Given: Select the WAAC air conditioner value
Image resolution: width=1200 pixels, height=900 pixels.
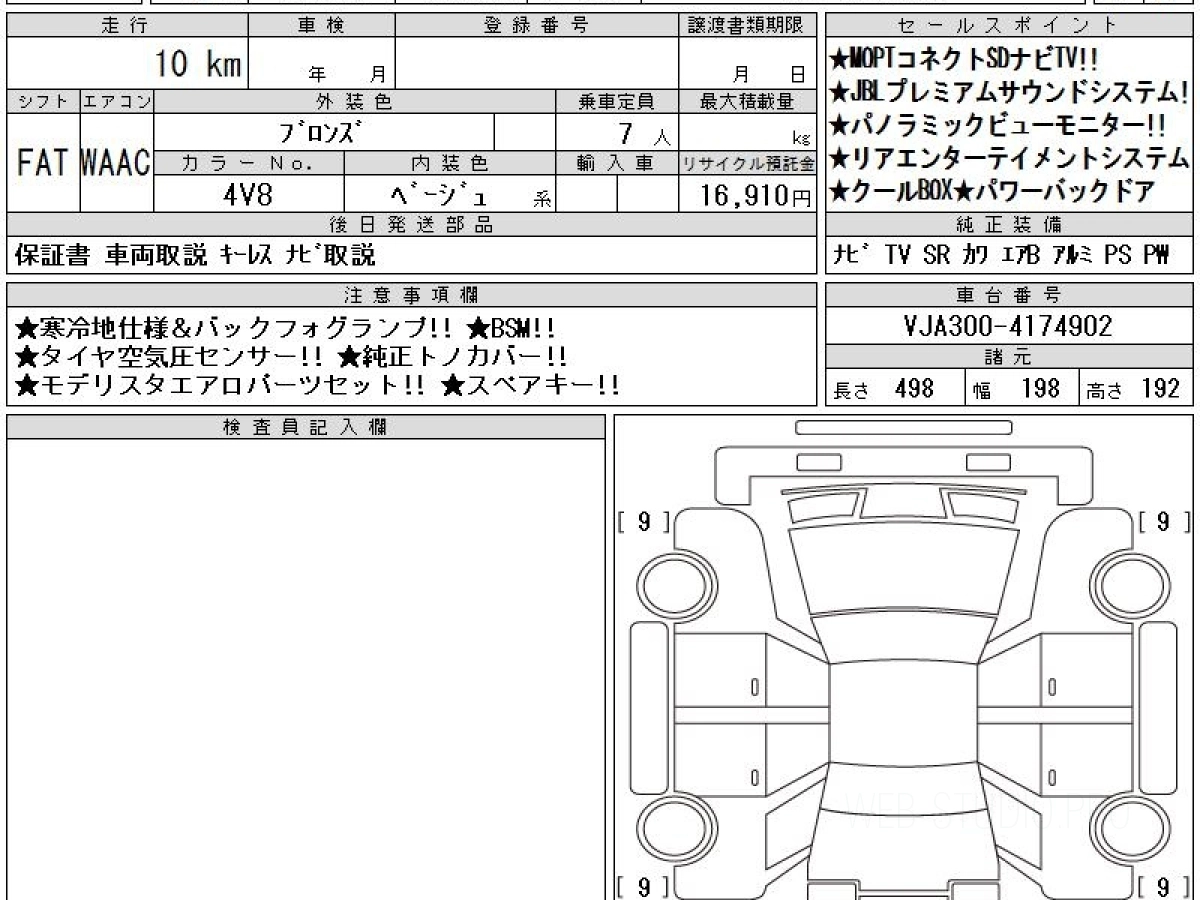Looking at the screenshot, I should tap(117, 164).
